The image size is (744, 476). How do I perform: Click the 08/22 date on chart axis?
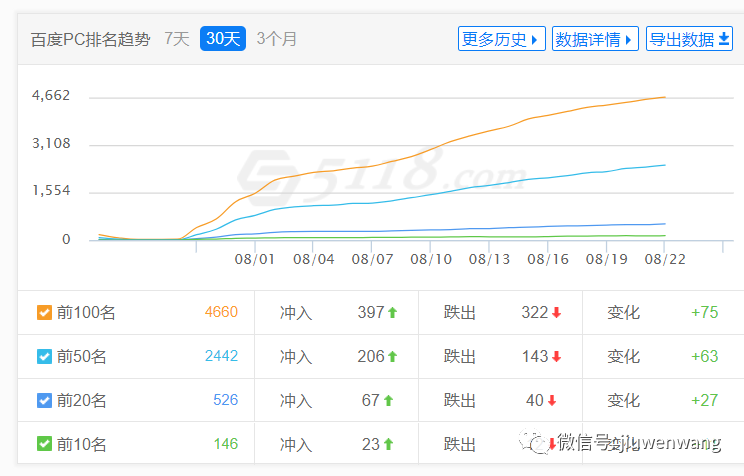[665, 259]
